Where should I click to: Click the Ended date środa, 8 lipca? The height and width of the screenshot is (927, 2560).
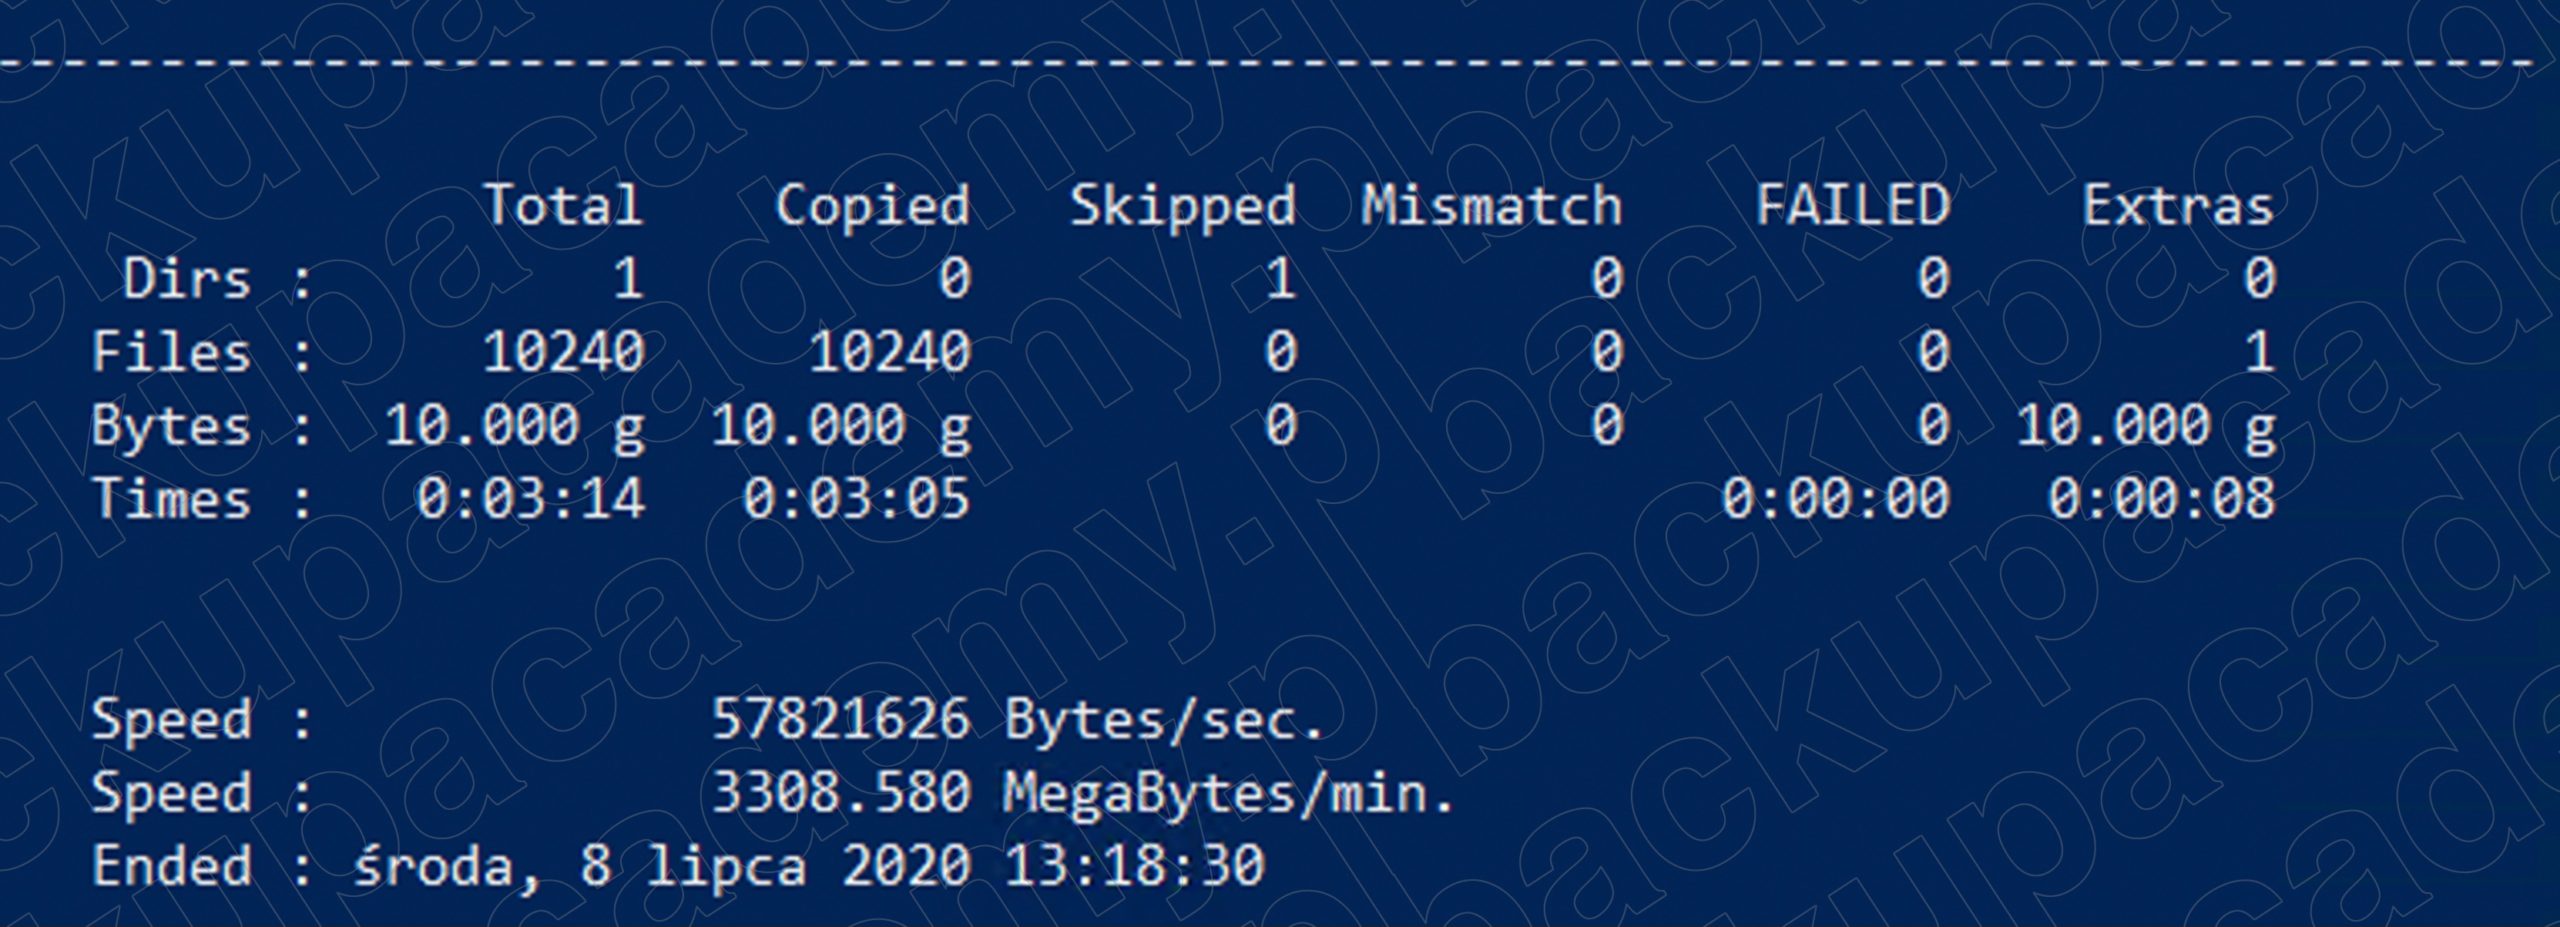click(x=580, y=866)
